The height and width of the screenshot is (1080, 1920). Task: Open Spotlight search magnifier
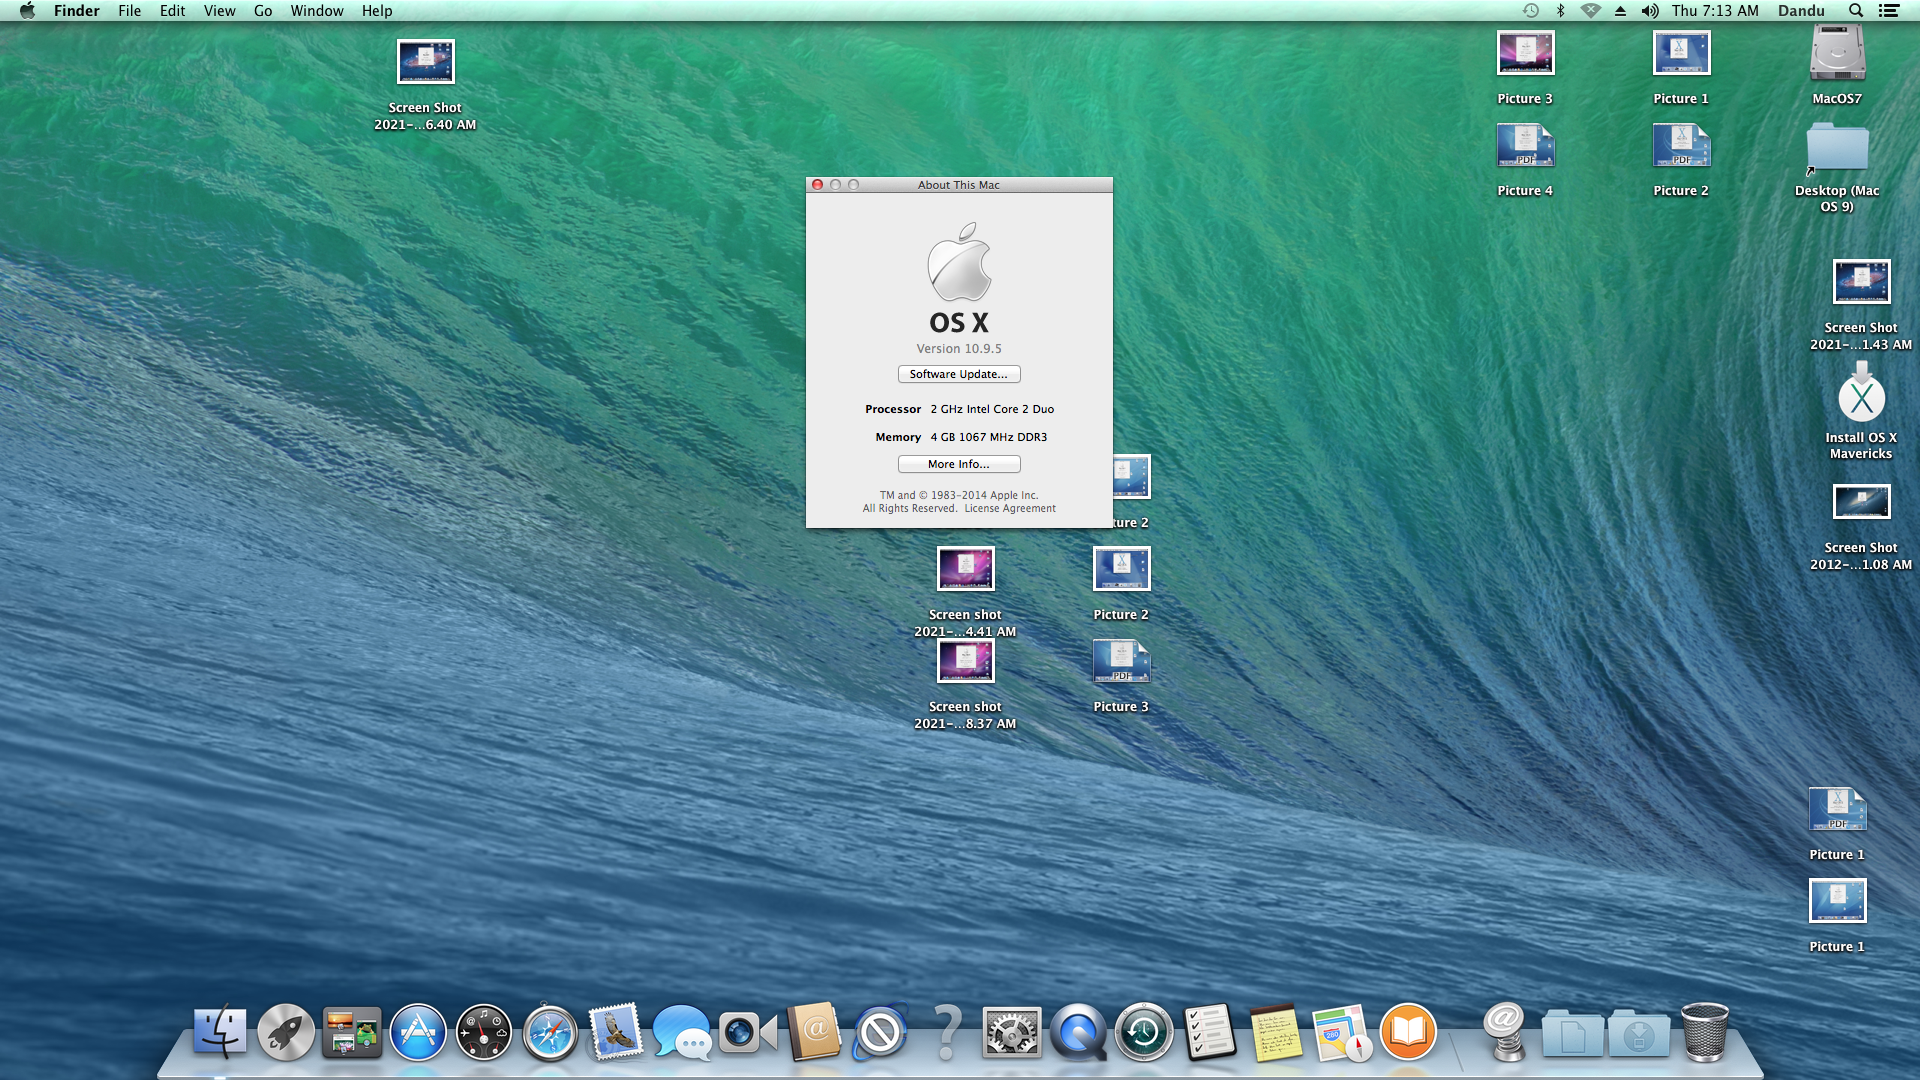coord(1856,11)
